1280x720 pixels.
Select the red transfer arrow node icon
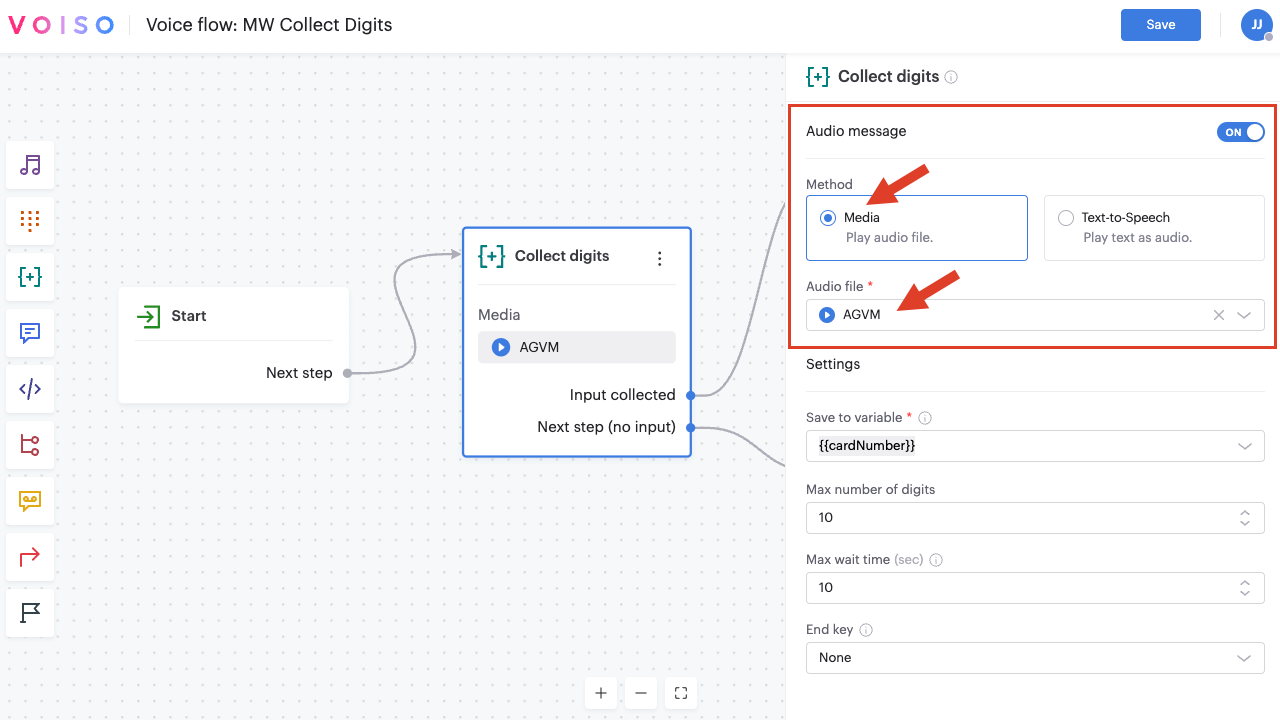30,557
